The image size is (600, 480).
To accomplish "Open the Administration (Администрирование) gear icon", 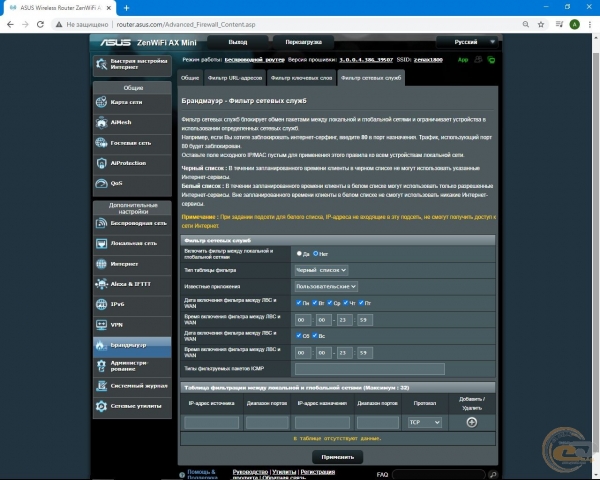I will pos(101,366).
